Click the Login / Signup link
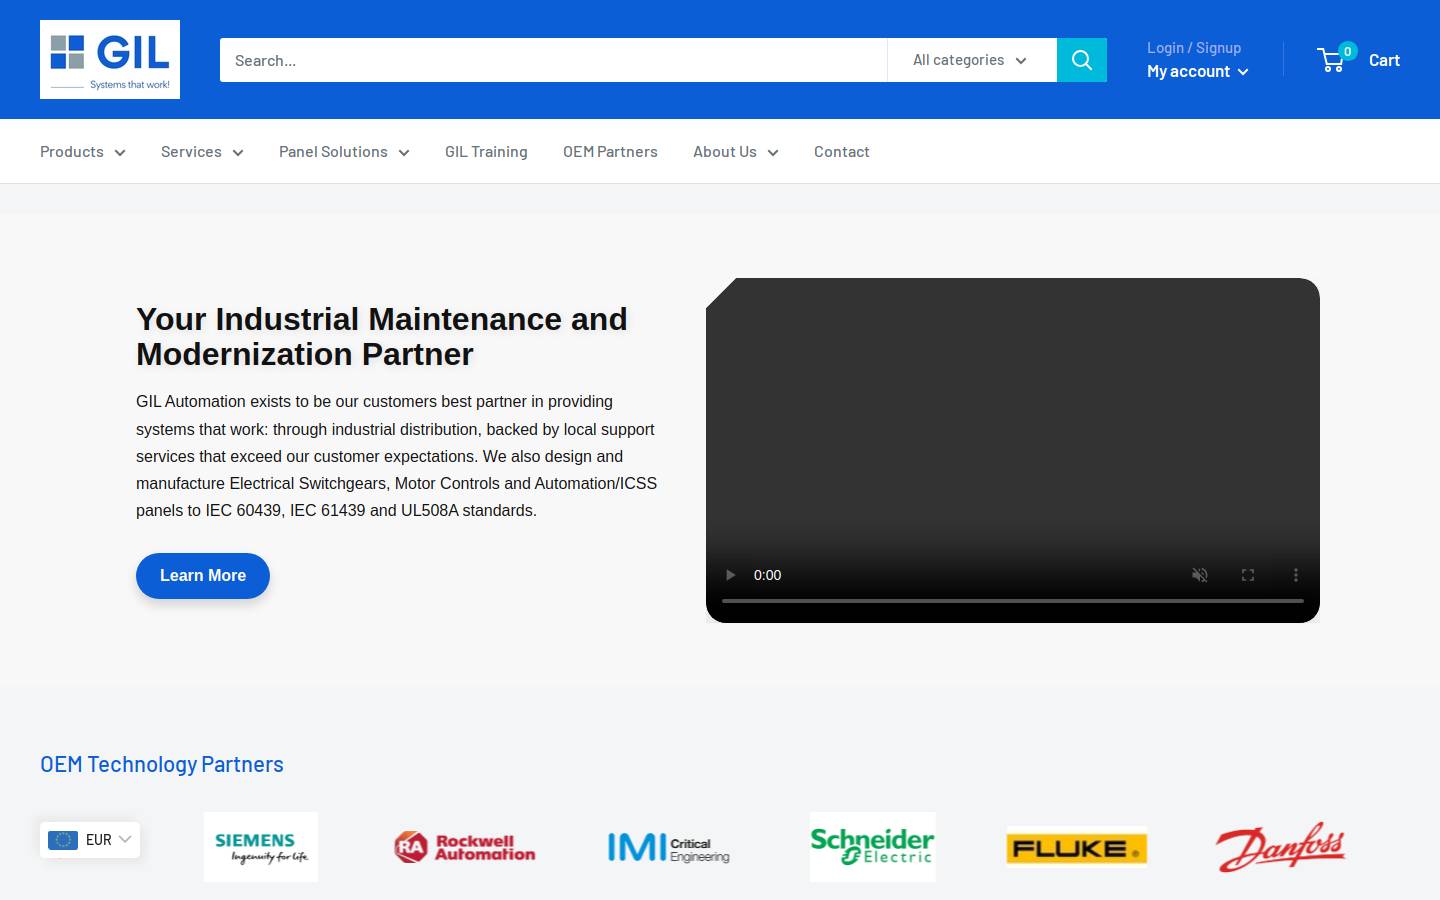Screen dimensions: 1440x900 [1194, 48]
